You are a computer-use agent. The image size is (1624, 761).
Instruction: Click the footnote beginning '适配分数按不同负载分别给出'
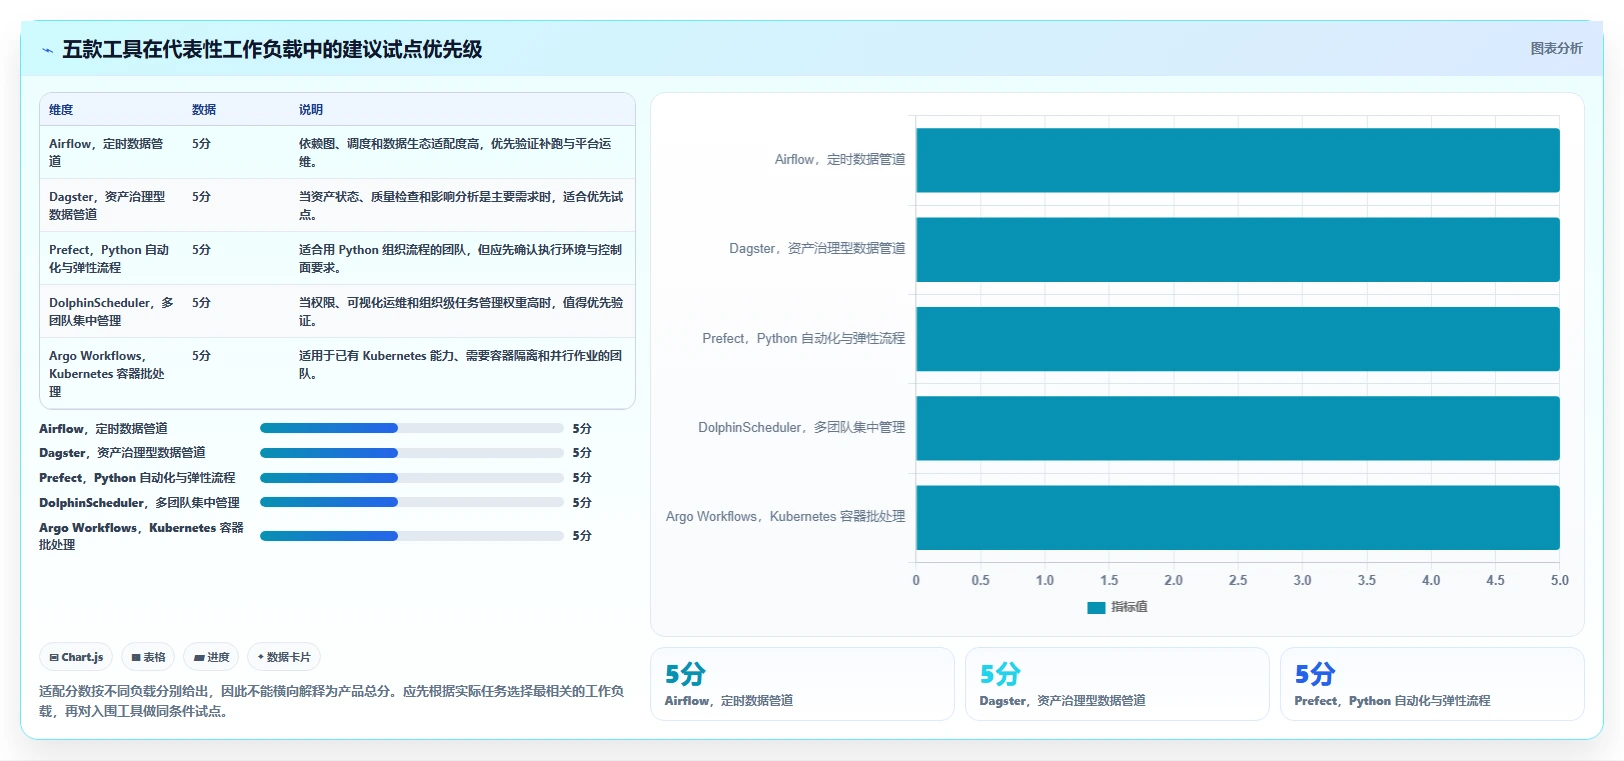click(331, 701)
